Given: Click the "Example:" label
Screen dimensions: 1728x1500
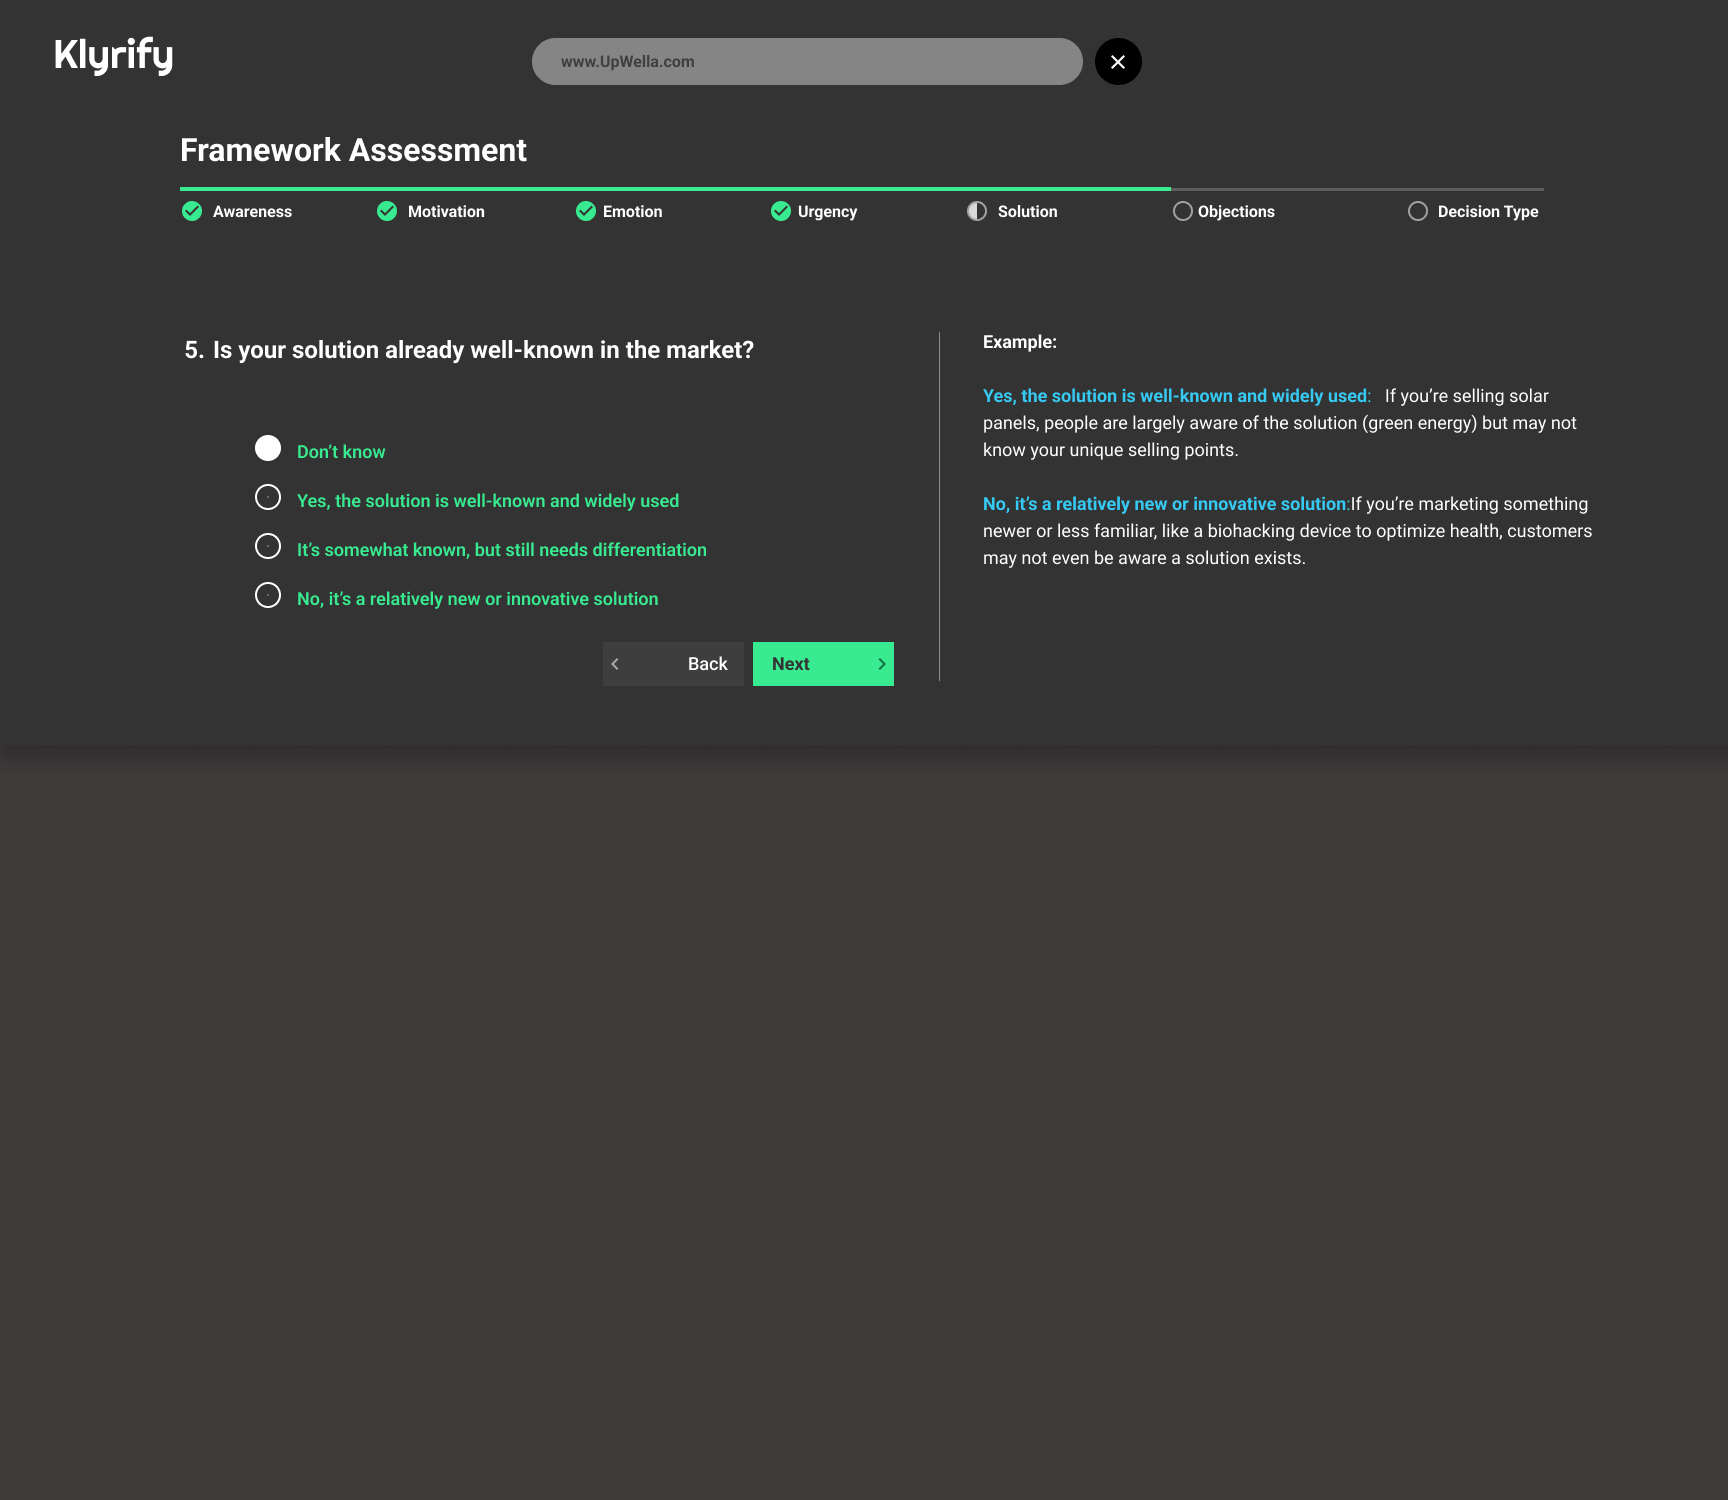Looking at the screenshot, I should tap(1020, 342).
